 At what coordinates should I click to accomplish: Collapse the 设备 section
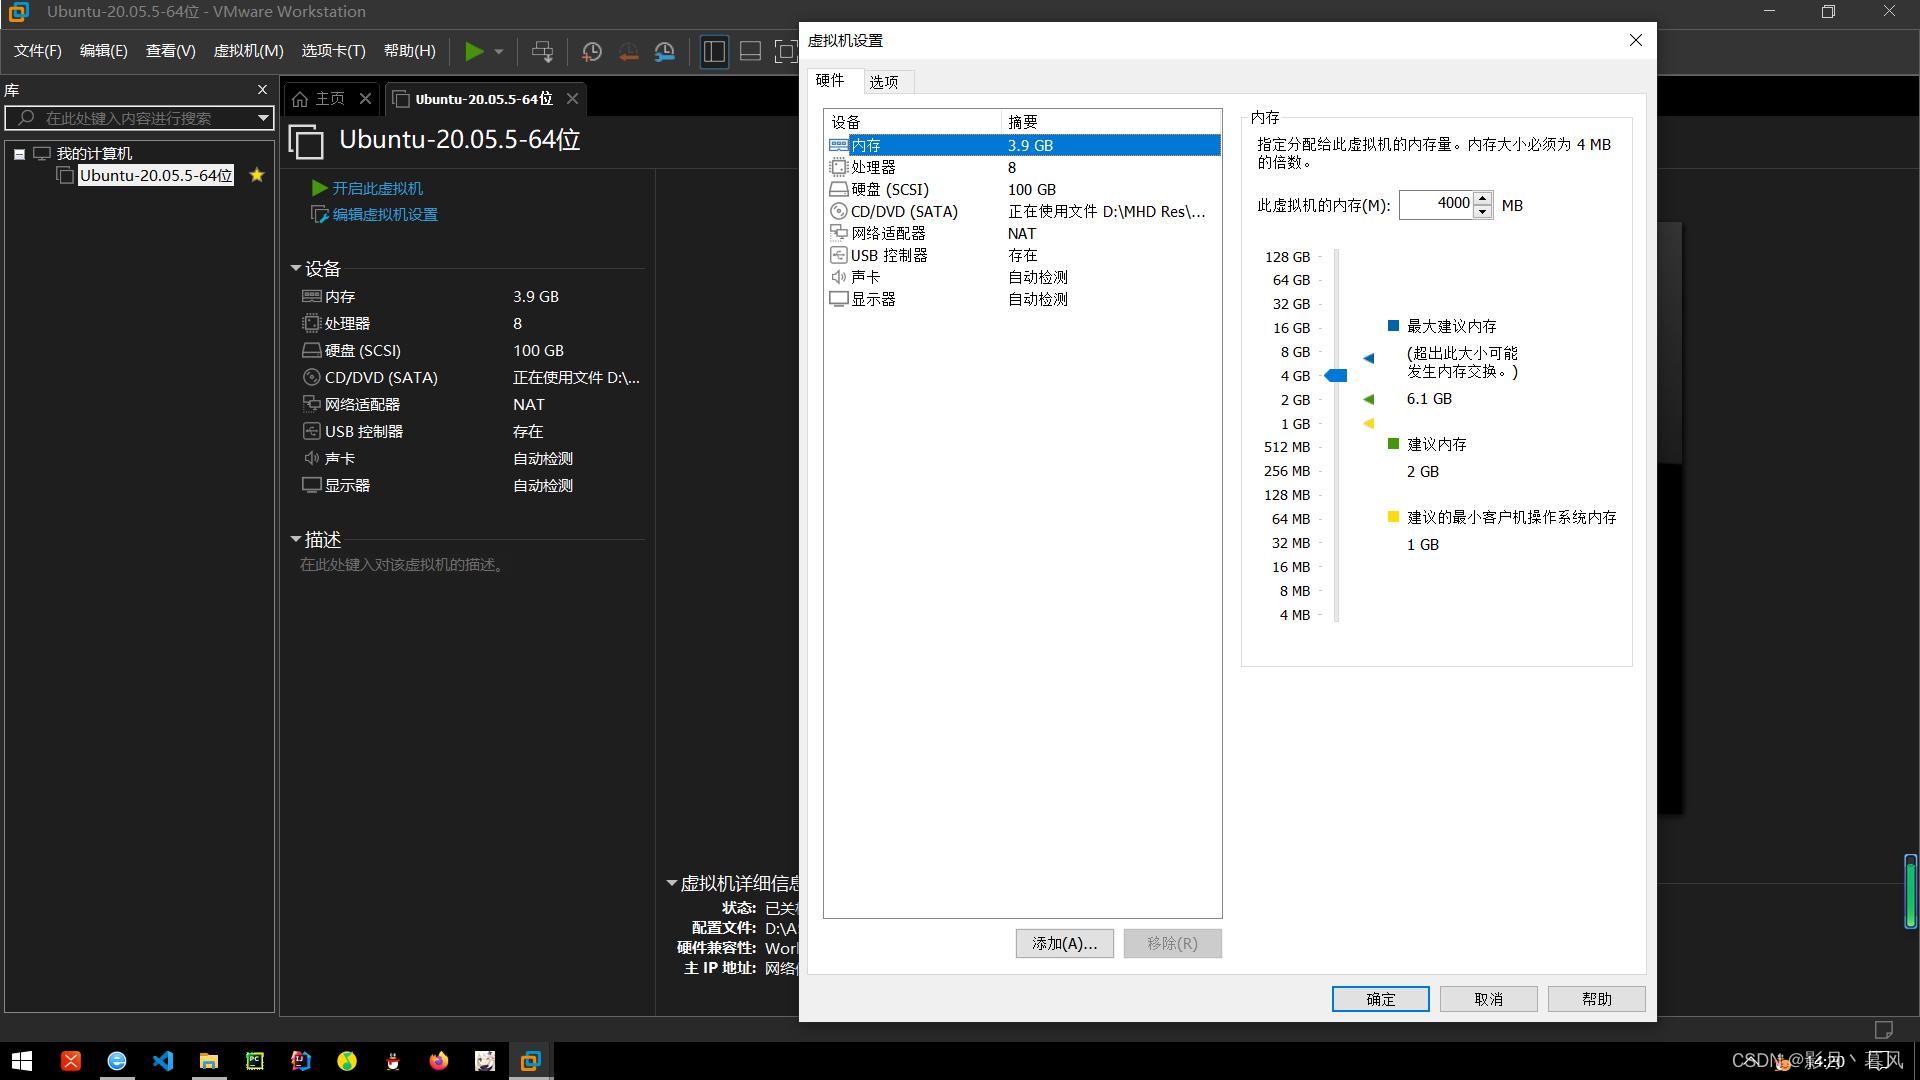[296, 268]
